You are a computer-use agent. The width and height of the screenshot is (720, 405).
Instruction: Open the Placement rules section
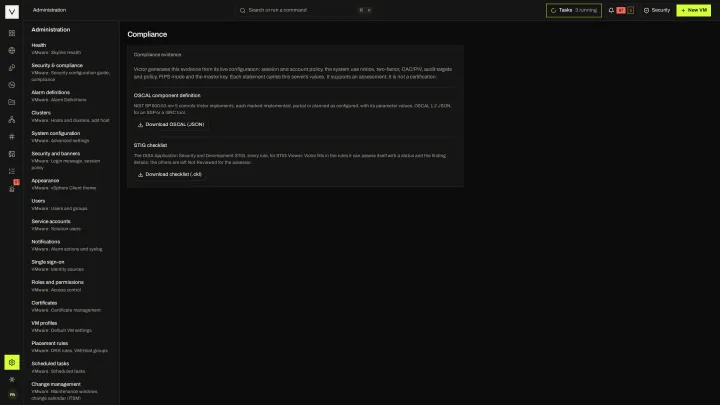click(x=71, y=347)
